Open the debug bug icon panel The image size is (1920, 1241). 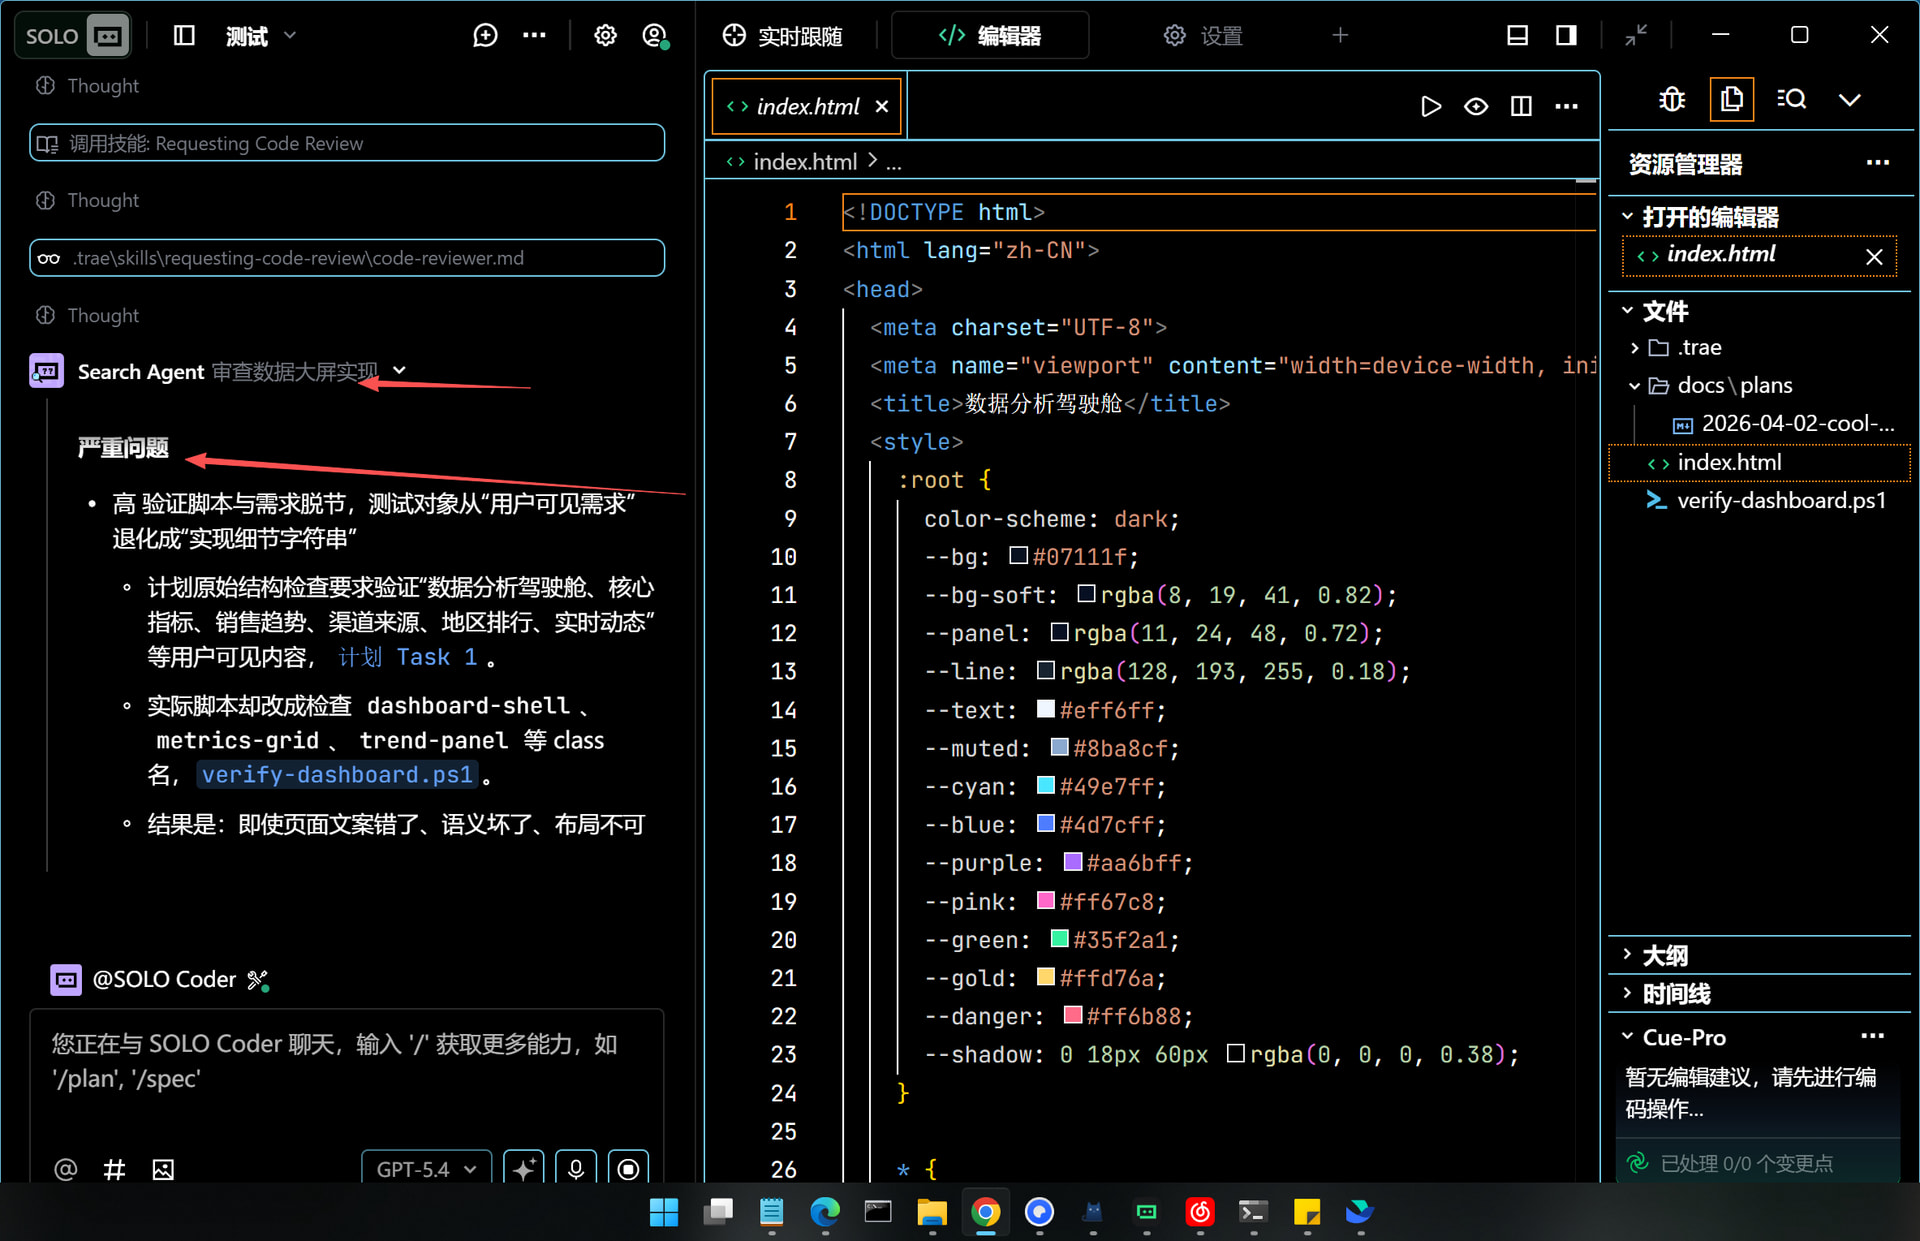click(1672, 100)
